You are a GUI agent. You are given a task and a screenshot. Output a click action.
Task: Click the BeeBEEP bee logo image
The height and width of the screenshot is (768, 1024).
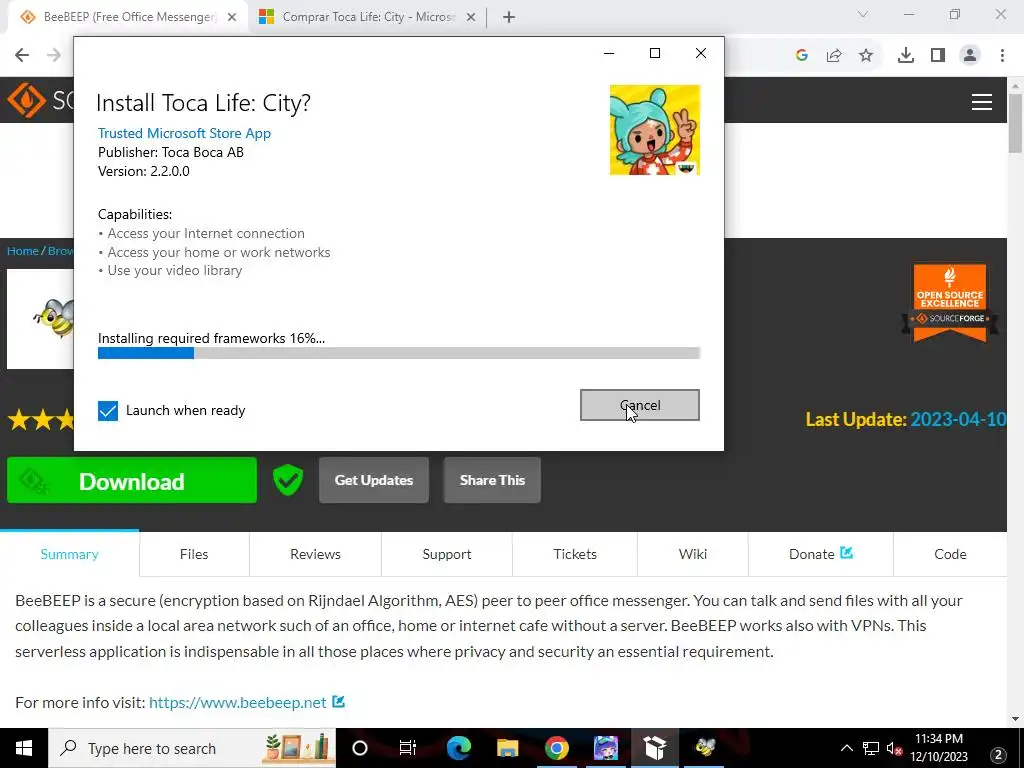pyautogui.click(x=40, y=319)
